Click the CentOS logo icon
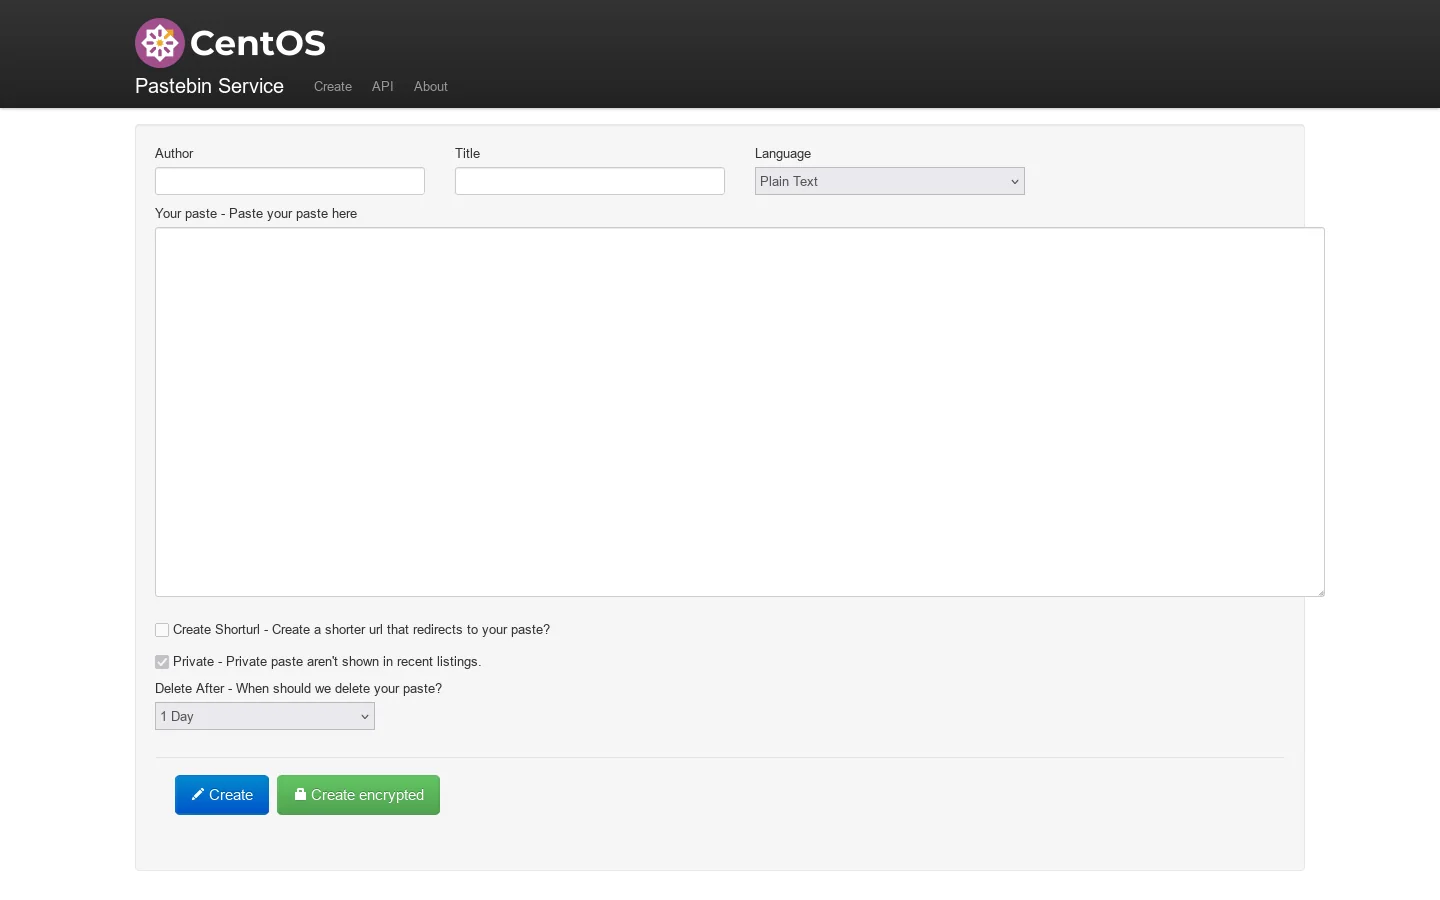 pos(160,43)
